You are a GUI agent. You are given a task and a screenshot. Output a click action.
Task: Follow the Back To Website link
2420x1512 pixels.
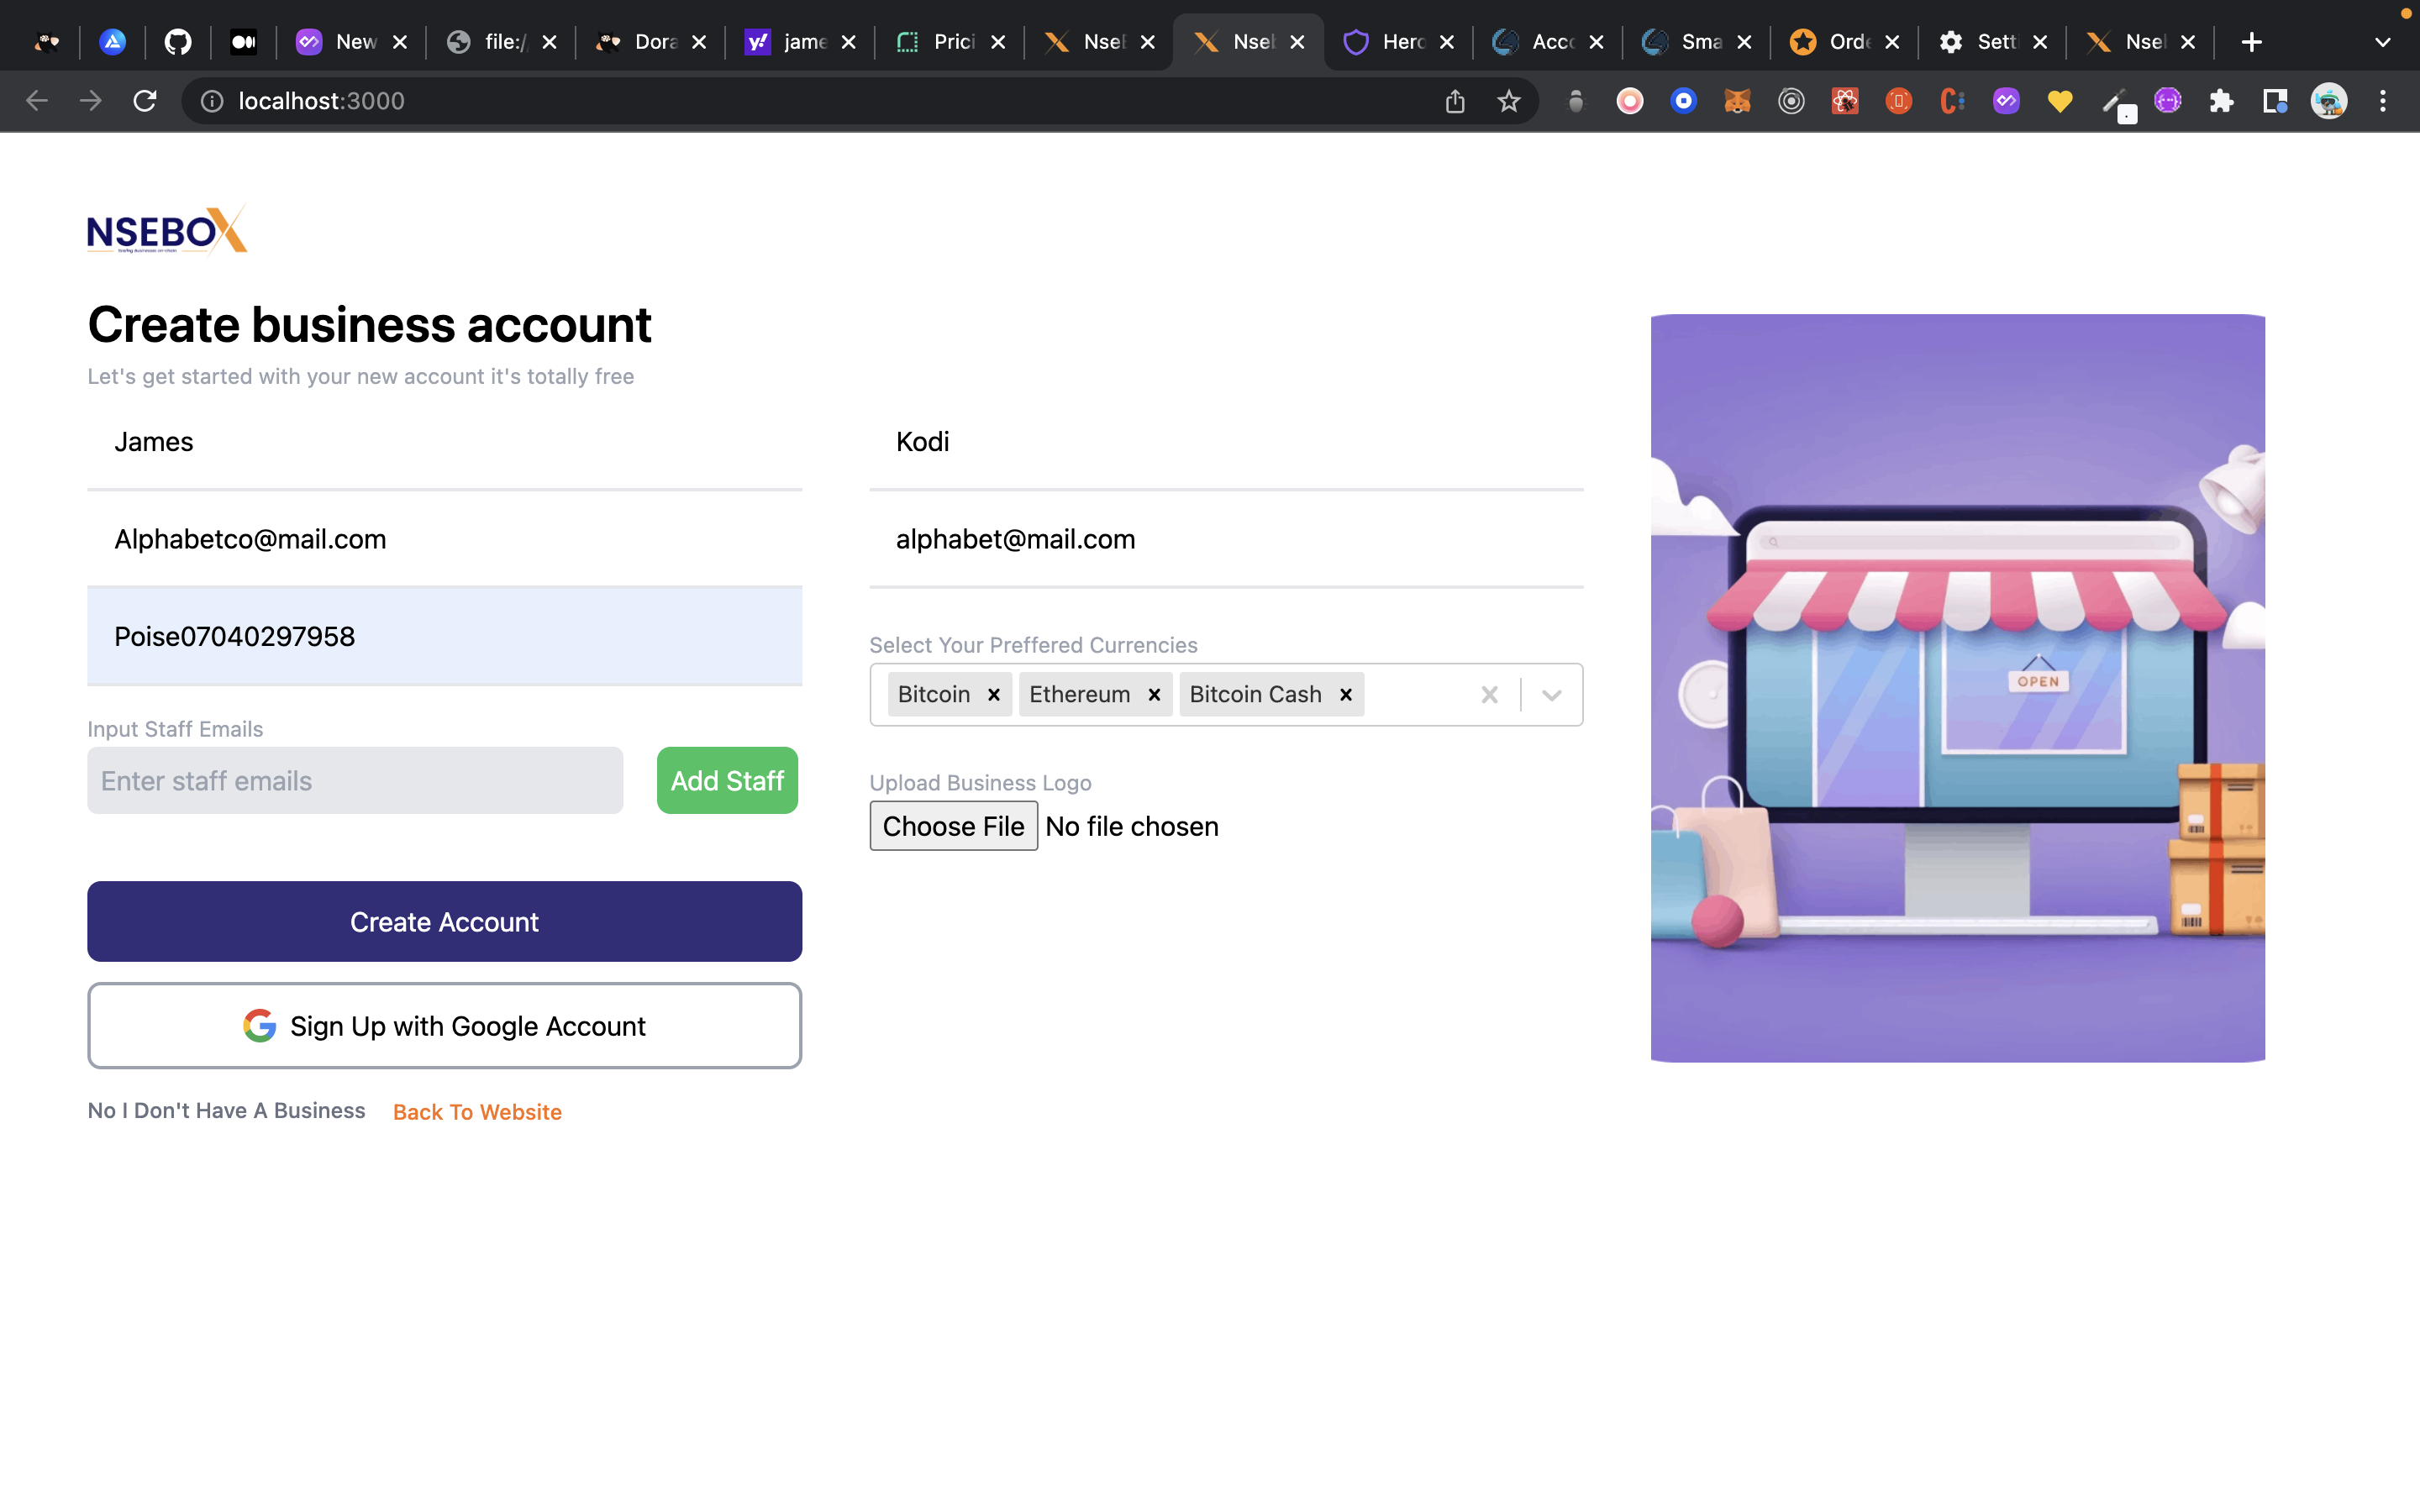click(477, 1111)
